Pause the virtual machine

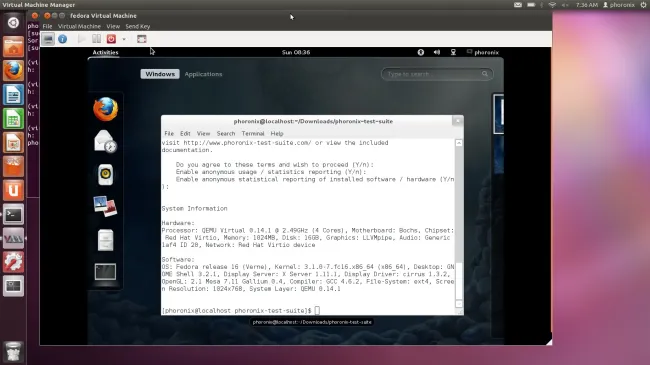[x=96, y=39]
